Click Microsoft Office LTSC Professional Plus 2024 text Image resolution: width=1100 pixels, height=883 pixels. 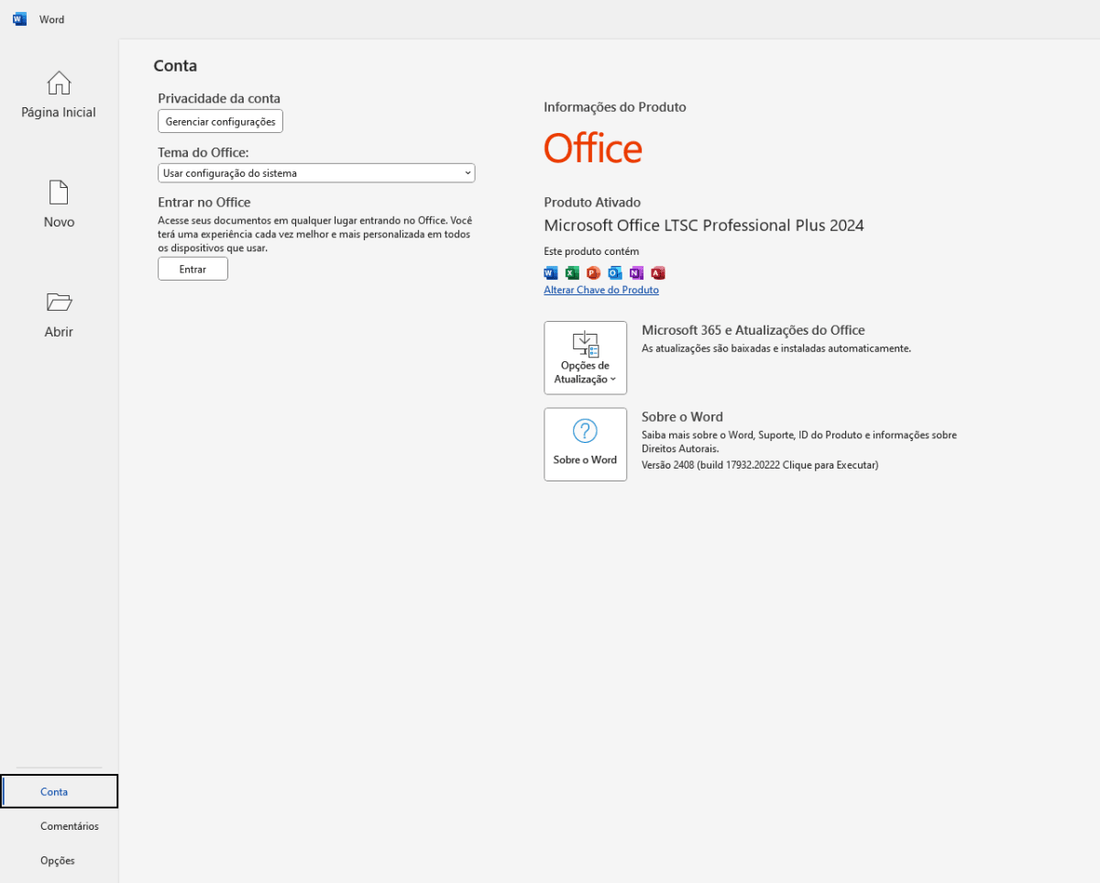tap(704, 225)
